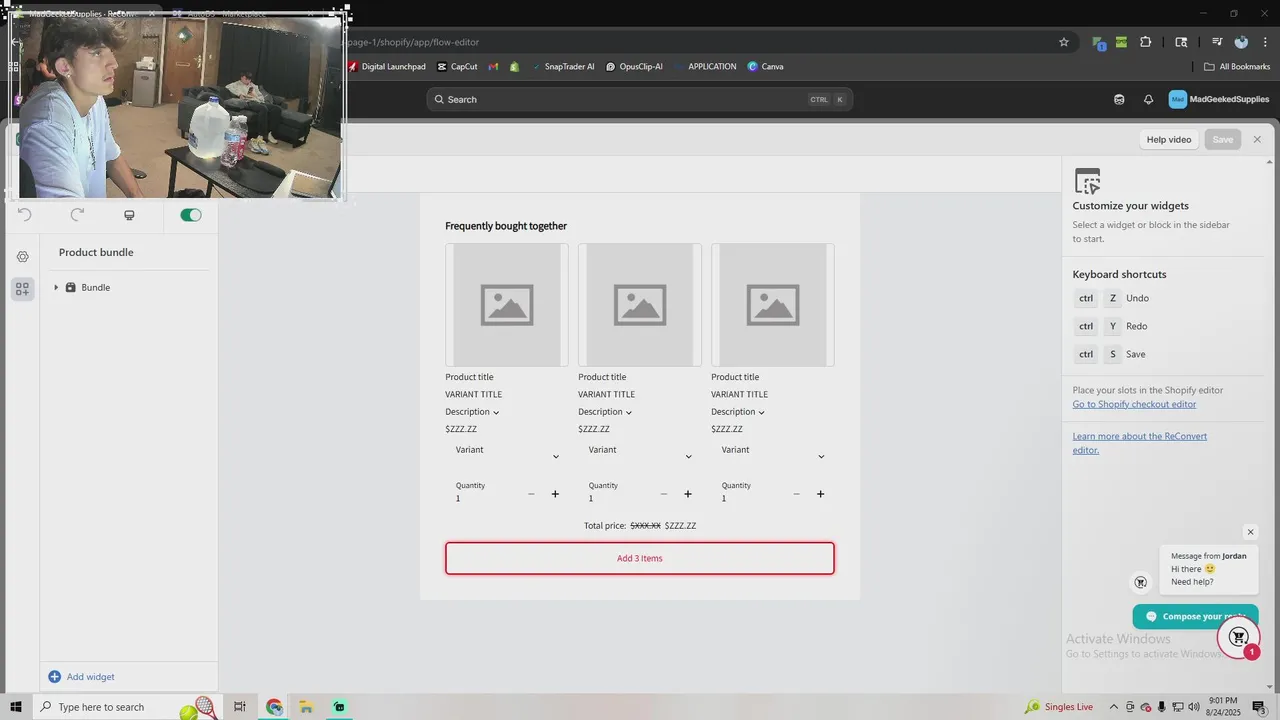This screenshot has width=1280, height=720.
Task: Open Digital Launchpad bookmark
Action: coord(386,67)
